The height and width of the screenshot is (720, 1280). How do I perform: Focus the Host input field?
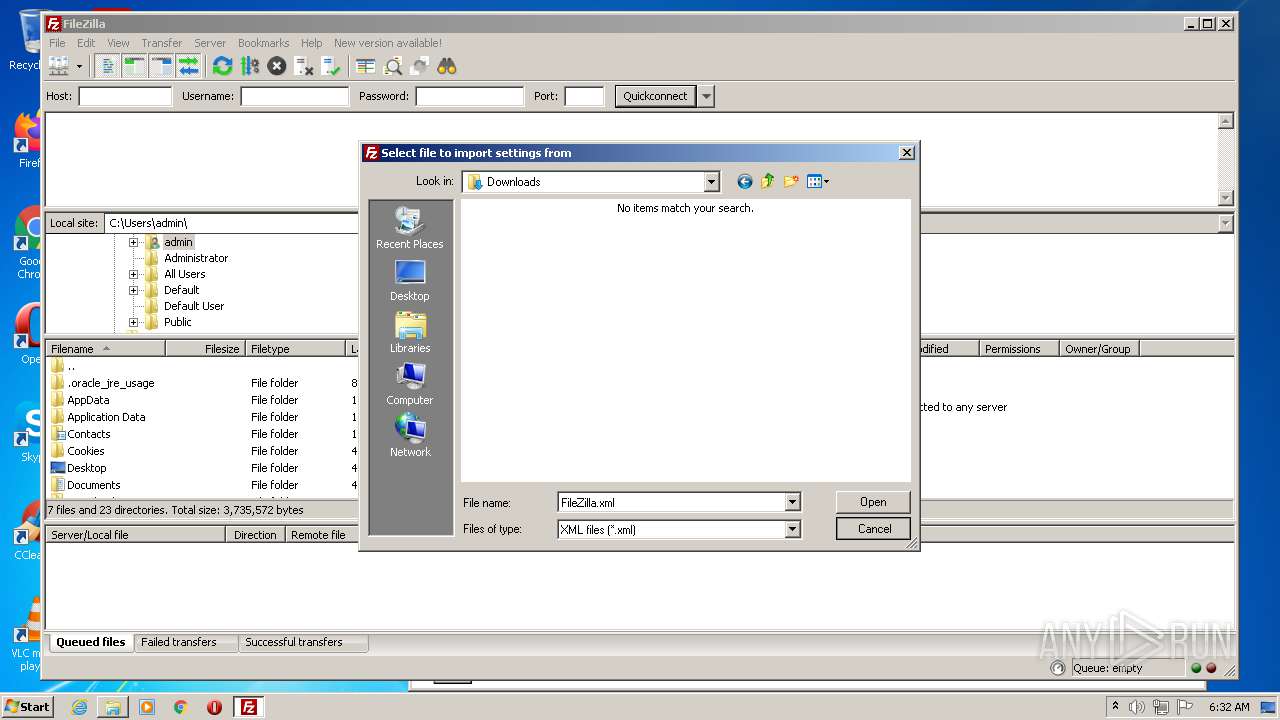click(125, 96)
